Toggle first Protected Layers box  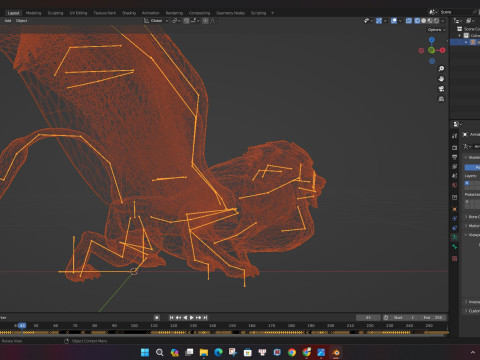(467, 201)
